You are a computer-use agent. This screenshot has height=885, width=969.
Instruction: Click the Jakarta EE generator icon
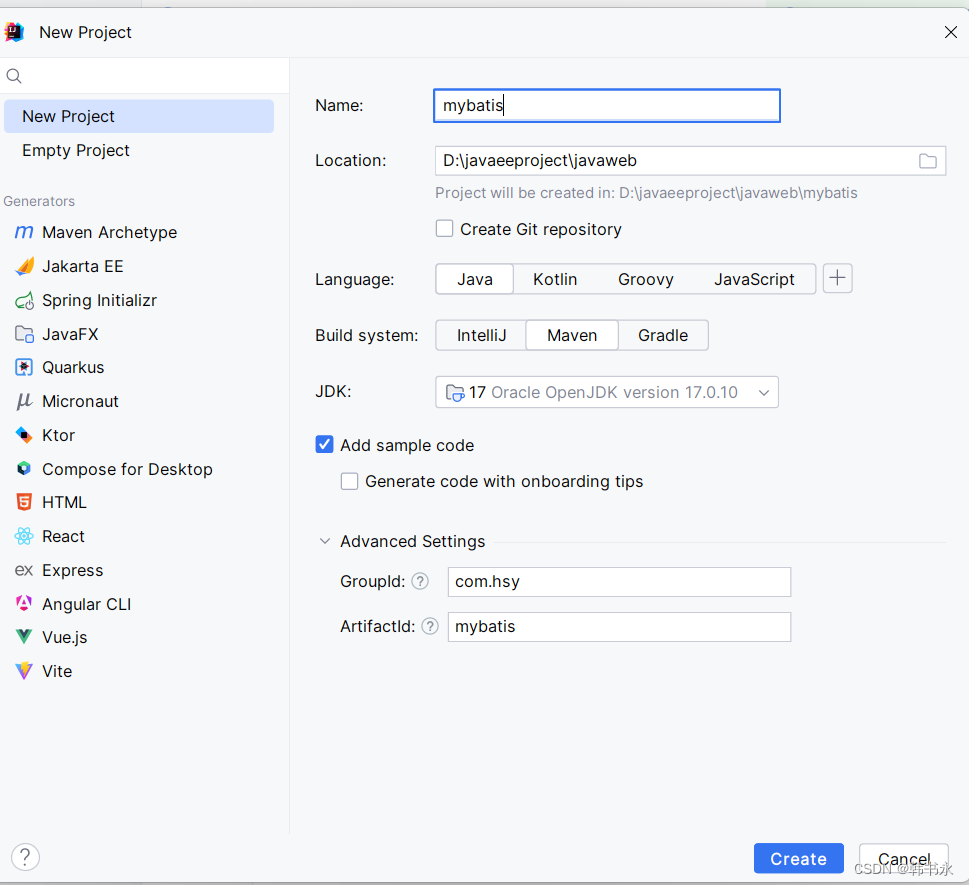(x=24, y=266)
